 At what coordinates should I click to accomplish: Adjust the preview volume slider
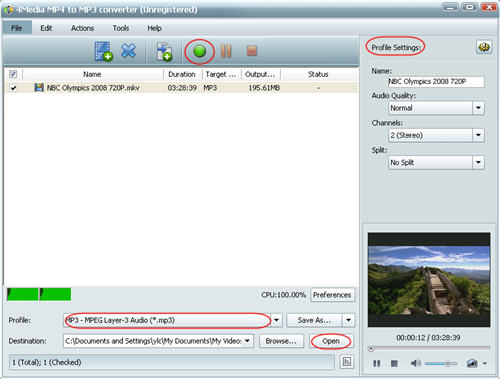pyautogui.click(x=441, y=363)
